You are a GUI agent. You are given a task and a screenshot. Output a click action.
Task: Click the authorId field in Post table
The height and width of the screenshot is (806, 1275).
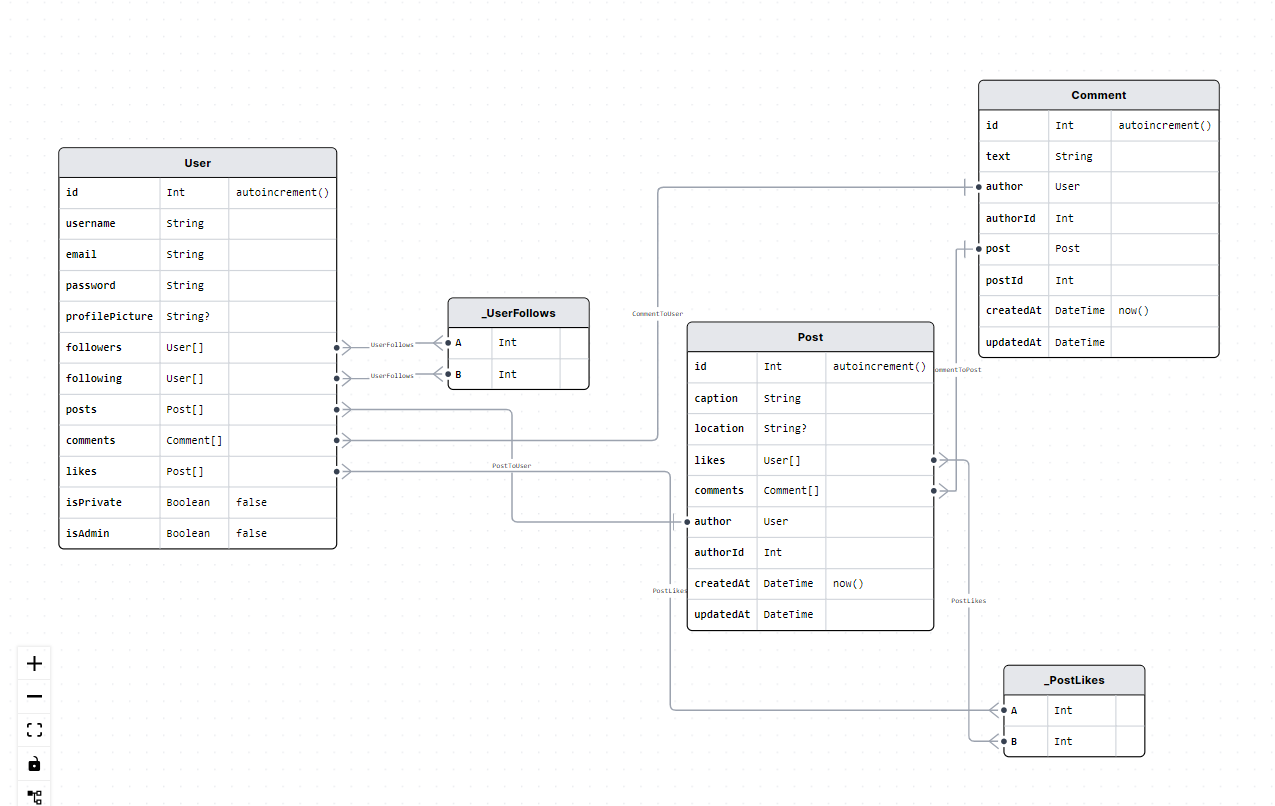click(719, 552)
